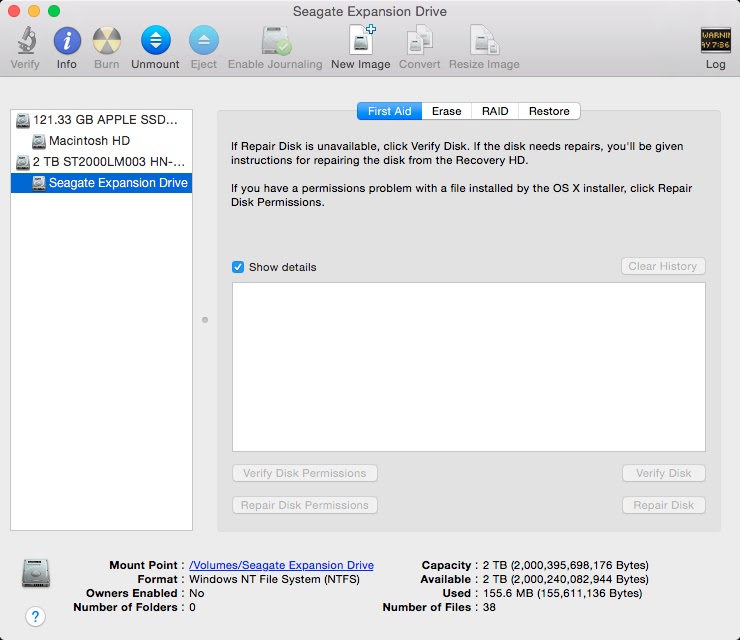The width and height of the screenshot is (740, 640).
Task: Click Verify Disk Permissions button
Action: 304,473
